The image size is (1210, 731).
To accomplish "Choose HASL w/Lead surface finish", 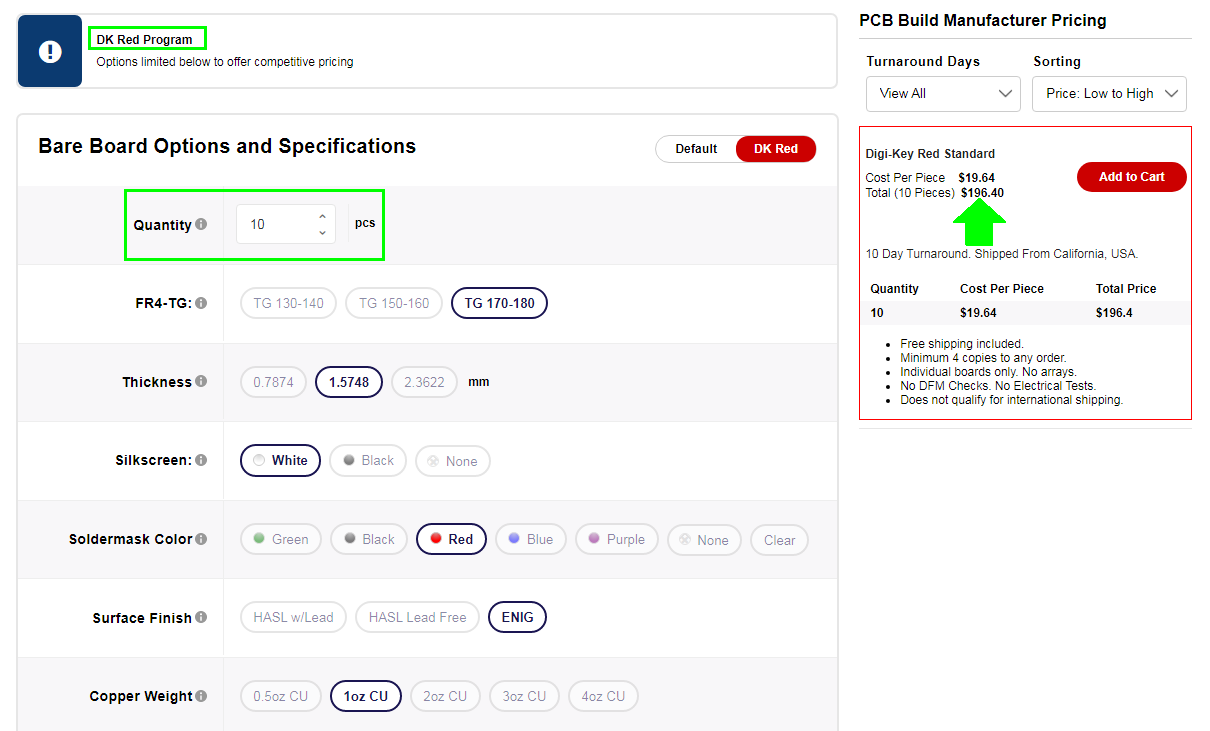I will (x=293, y=617).
